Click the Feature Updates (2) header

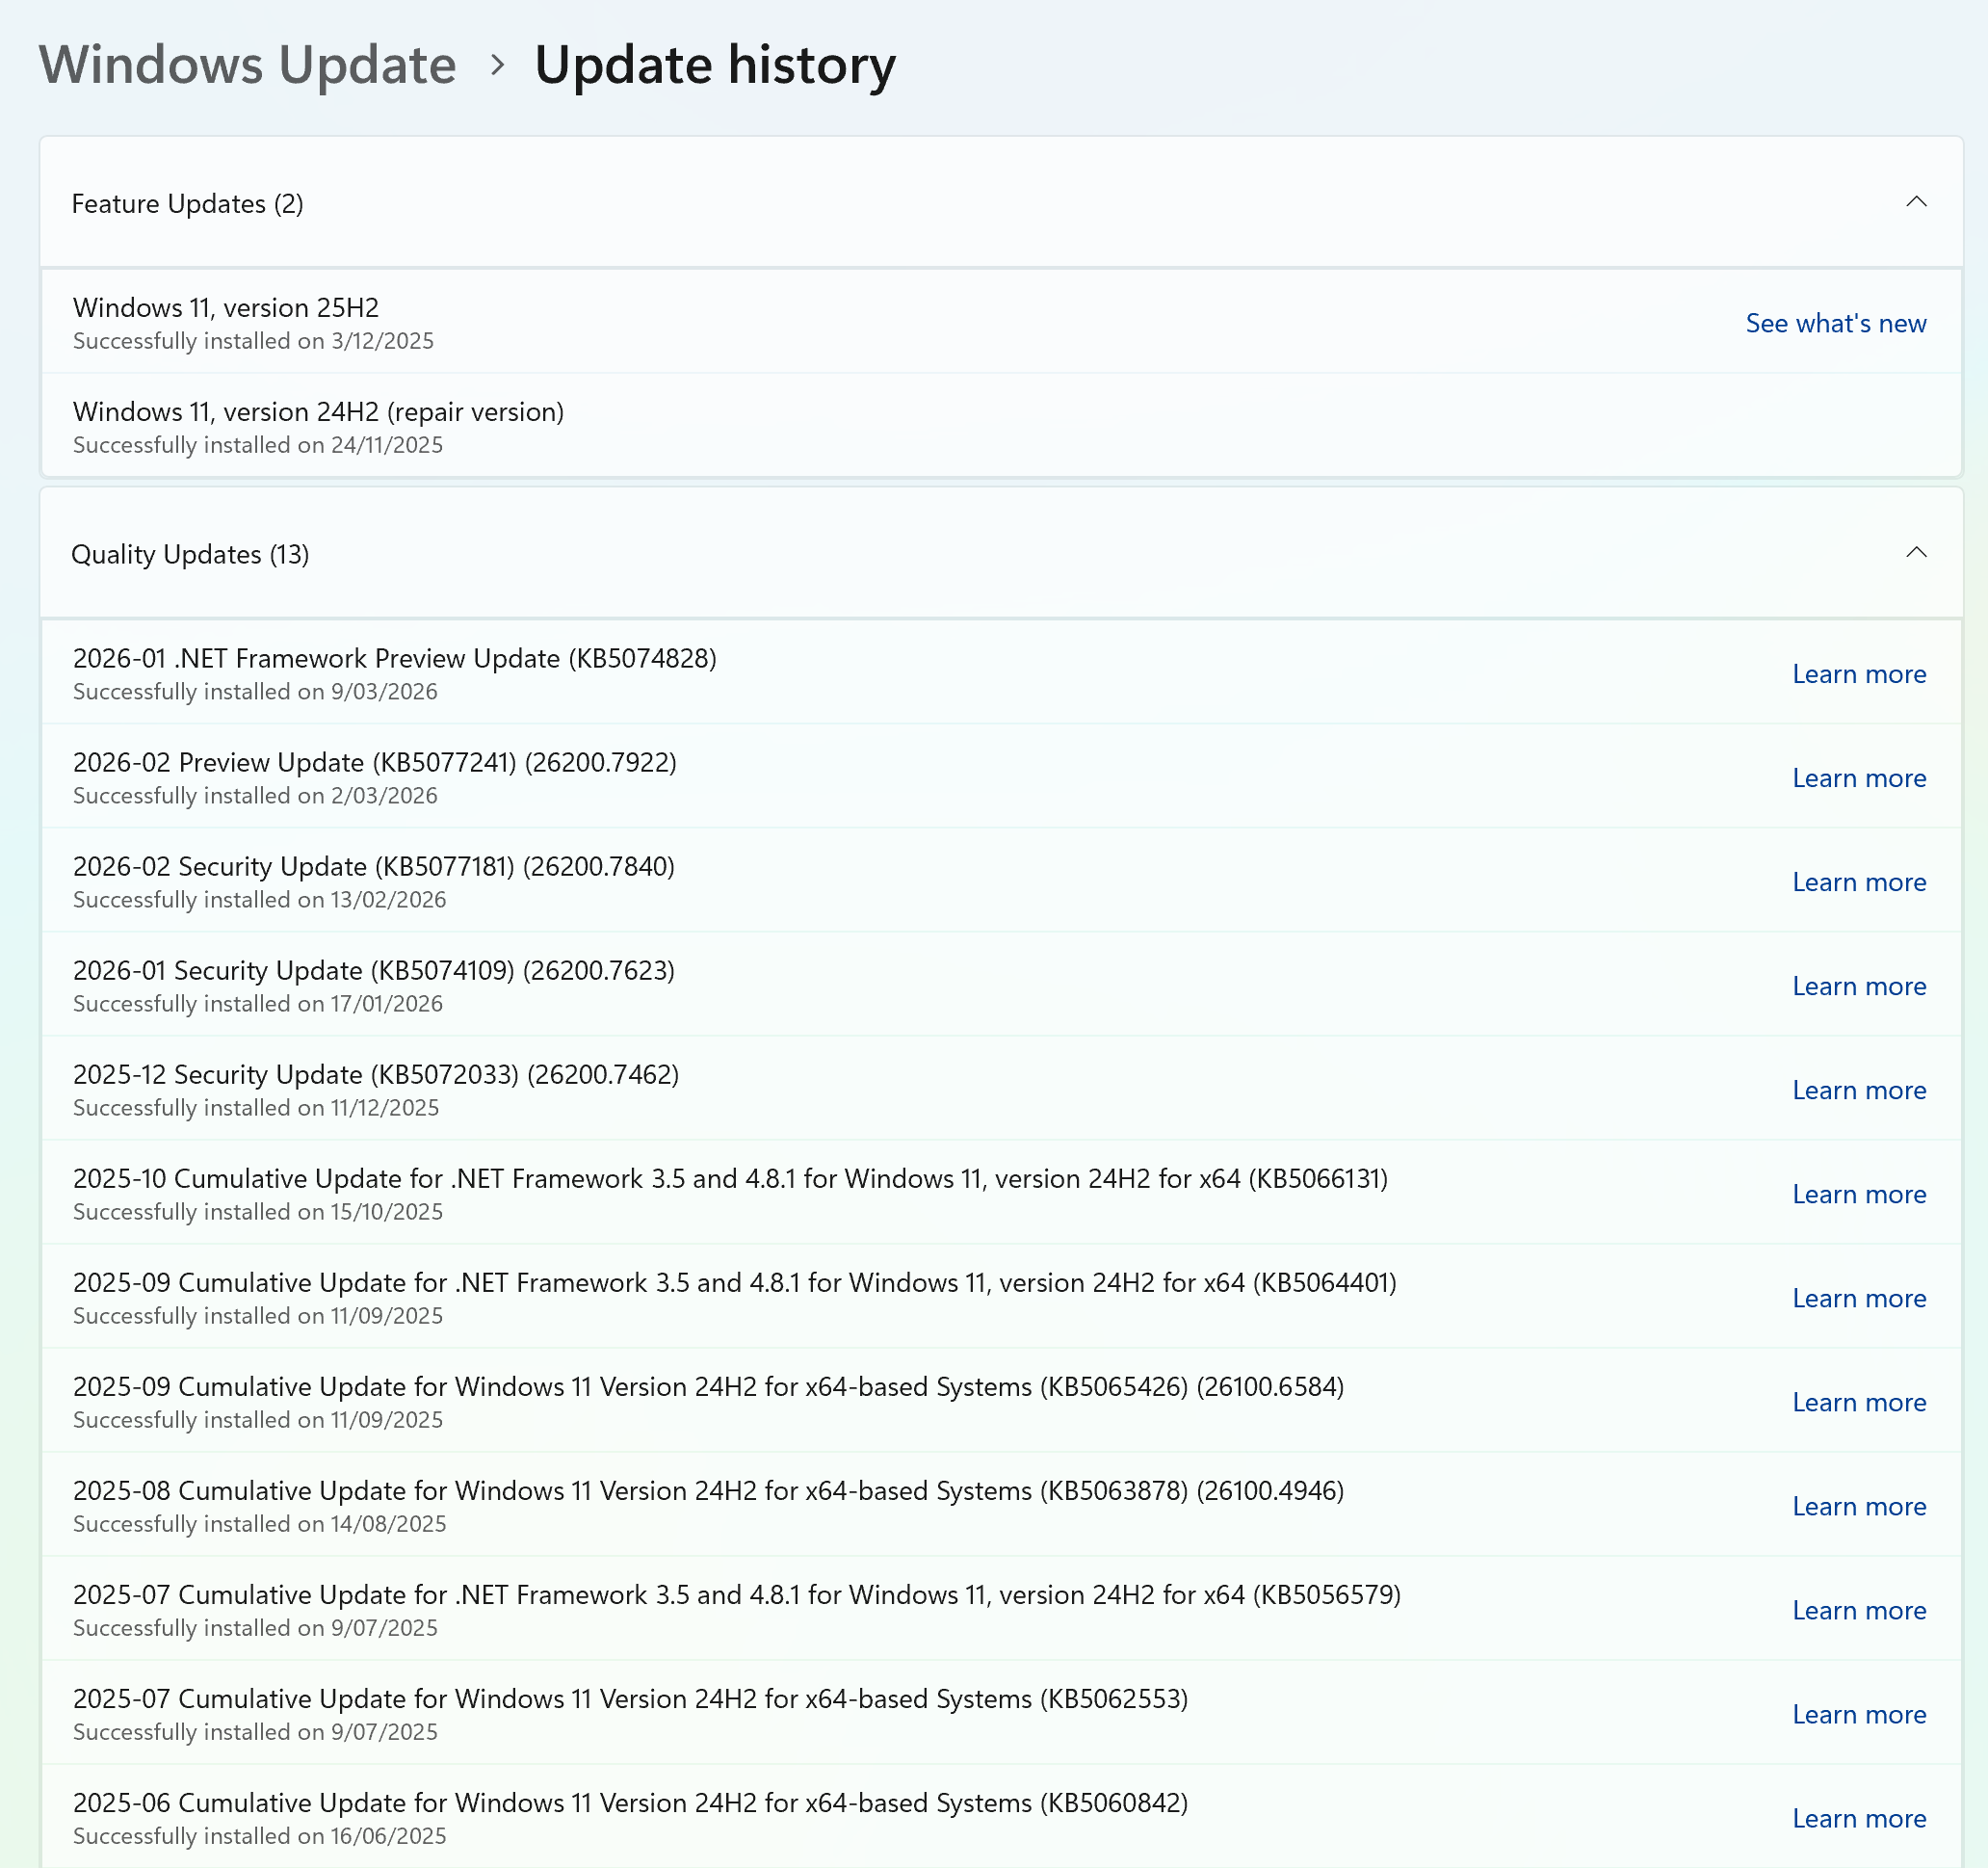(x=187, y=204)
